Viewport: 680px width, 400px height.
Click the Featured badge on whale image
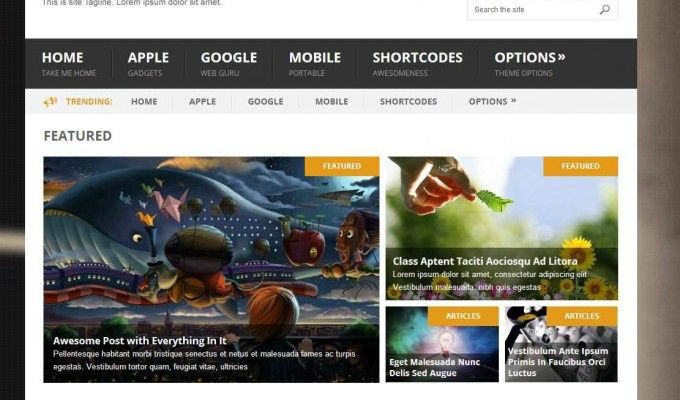point(342,166)
